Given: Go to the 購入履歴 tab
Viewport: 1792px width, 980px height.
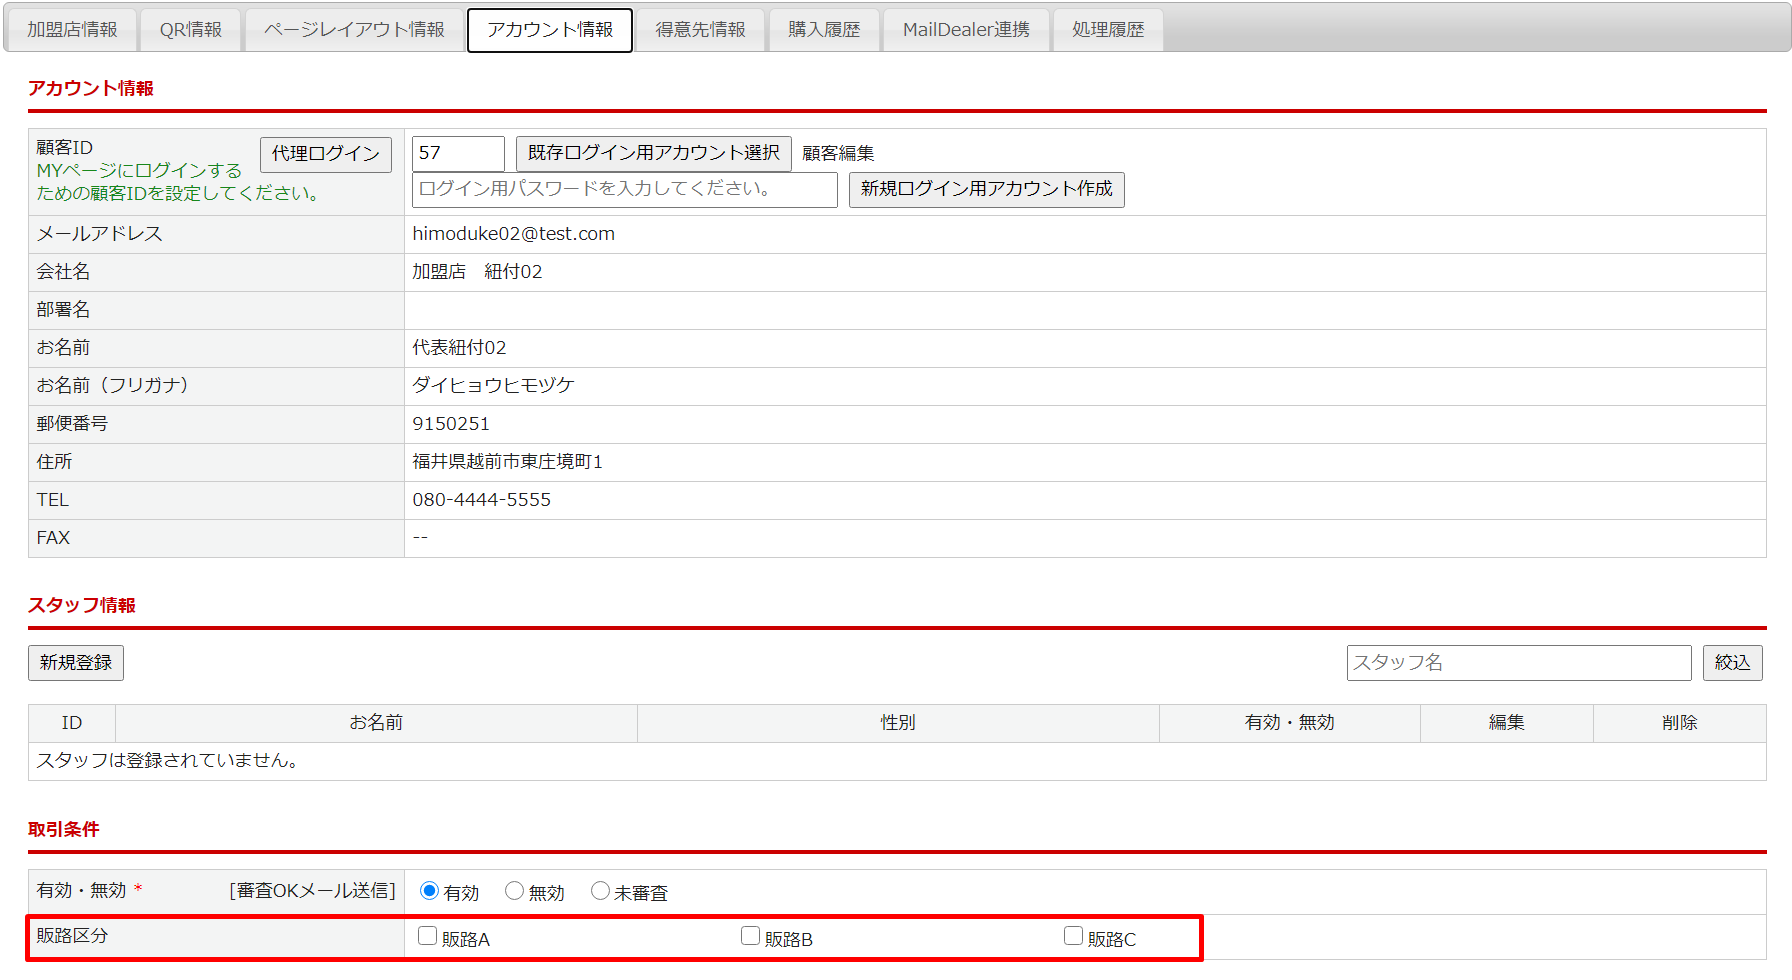Looking at the screenshot, I should click(x=824, y=30).
